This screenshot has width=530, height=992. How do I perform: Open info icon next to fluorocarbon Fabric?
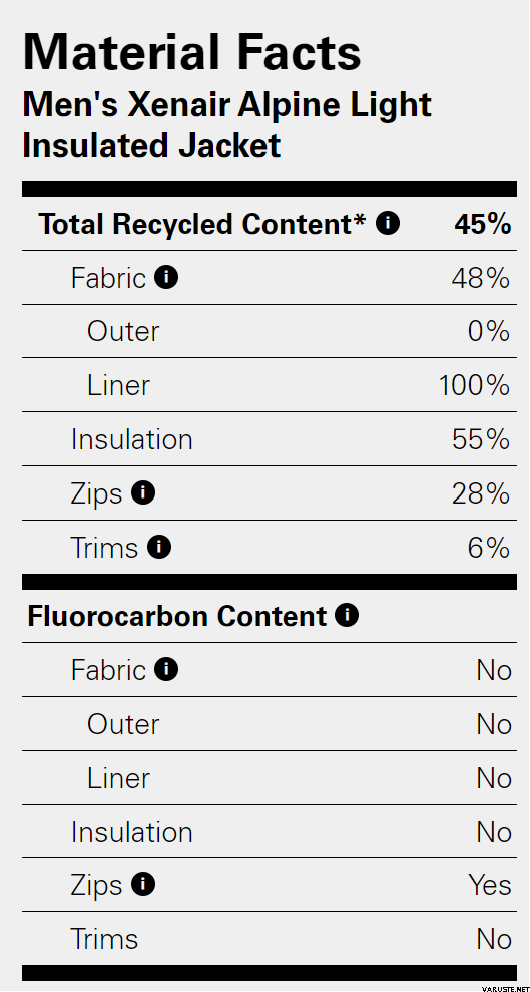point(166,669)
